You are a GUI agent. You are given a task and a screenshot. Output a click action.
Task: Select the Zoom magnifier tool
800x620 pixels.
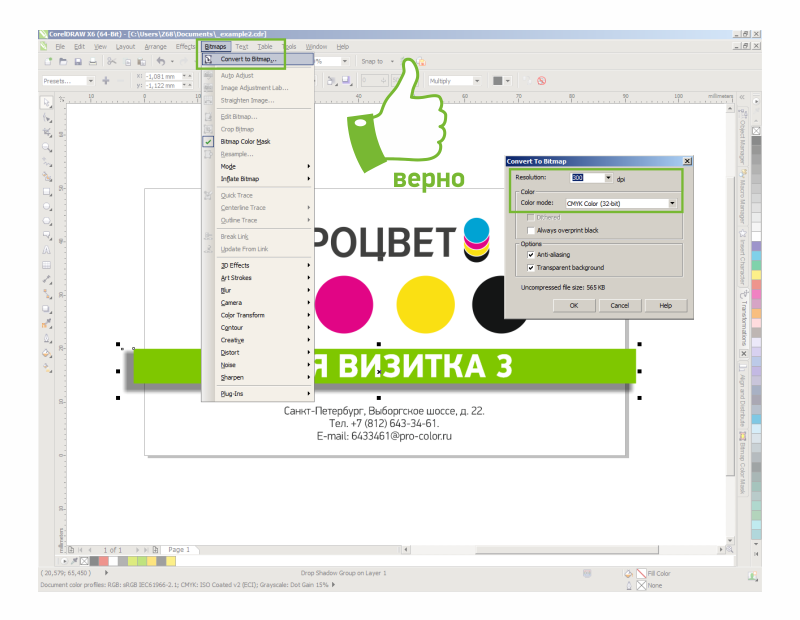click(x=47, y=147)
